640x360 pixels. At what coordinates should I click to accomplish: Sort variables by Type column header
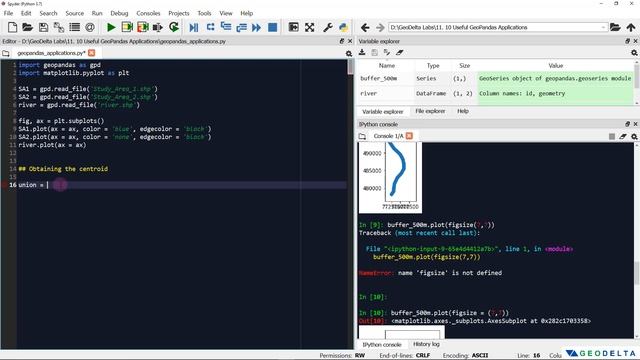pyautogui.click(x=433, y=66)
